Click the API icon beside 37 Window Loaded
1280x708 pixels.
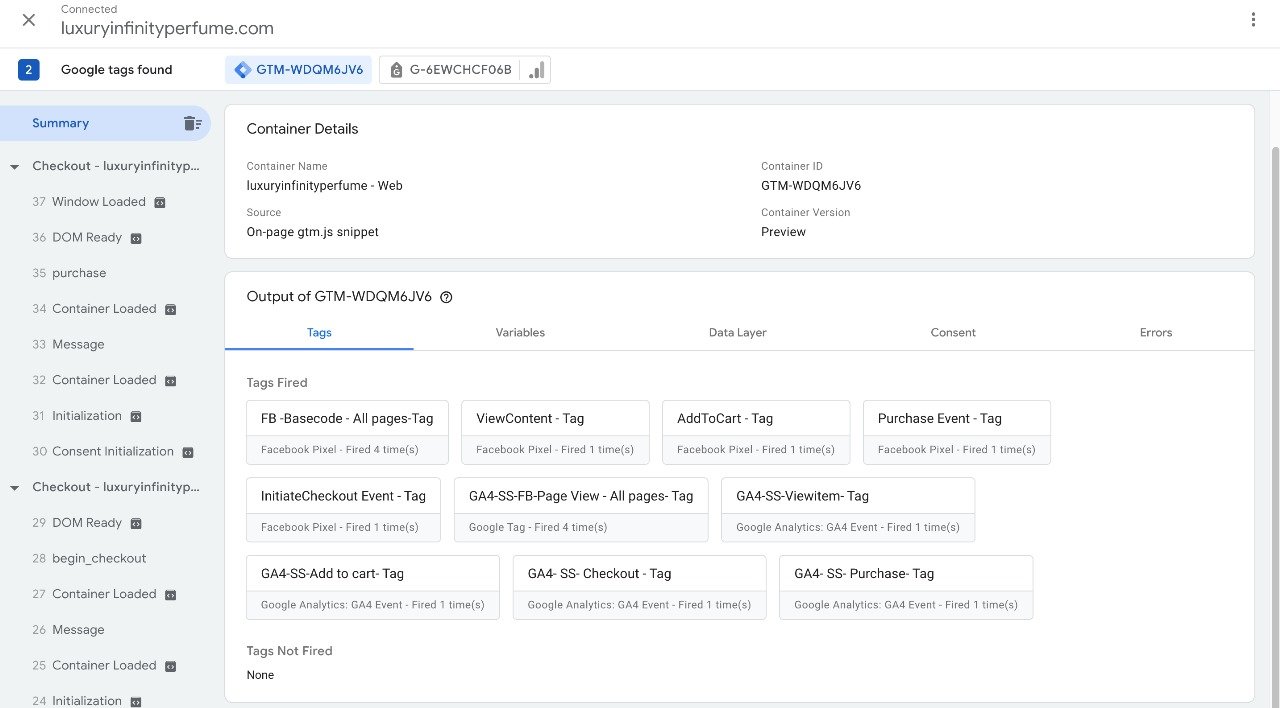click(159, 202)
